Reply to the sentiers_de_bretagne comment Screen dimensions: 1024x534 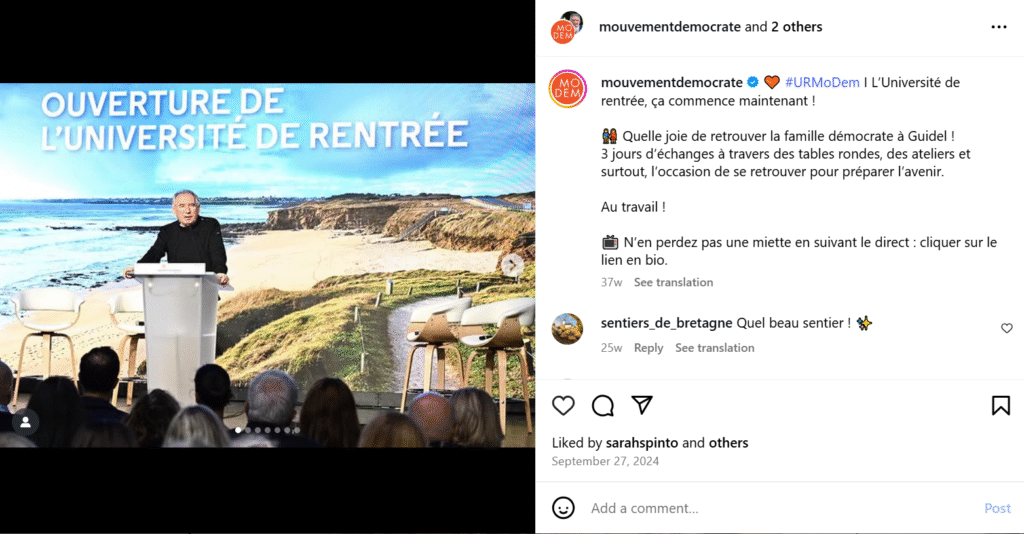(648, 348)
